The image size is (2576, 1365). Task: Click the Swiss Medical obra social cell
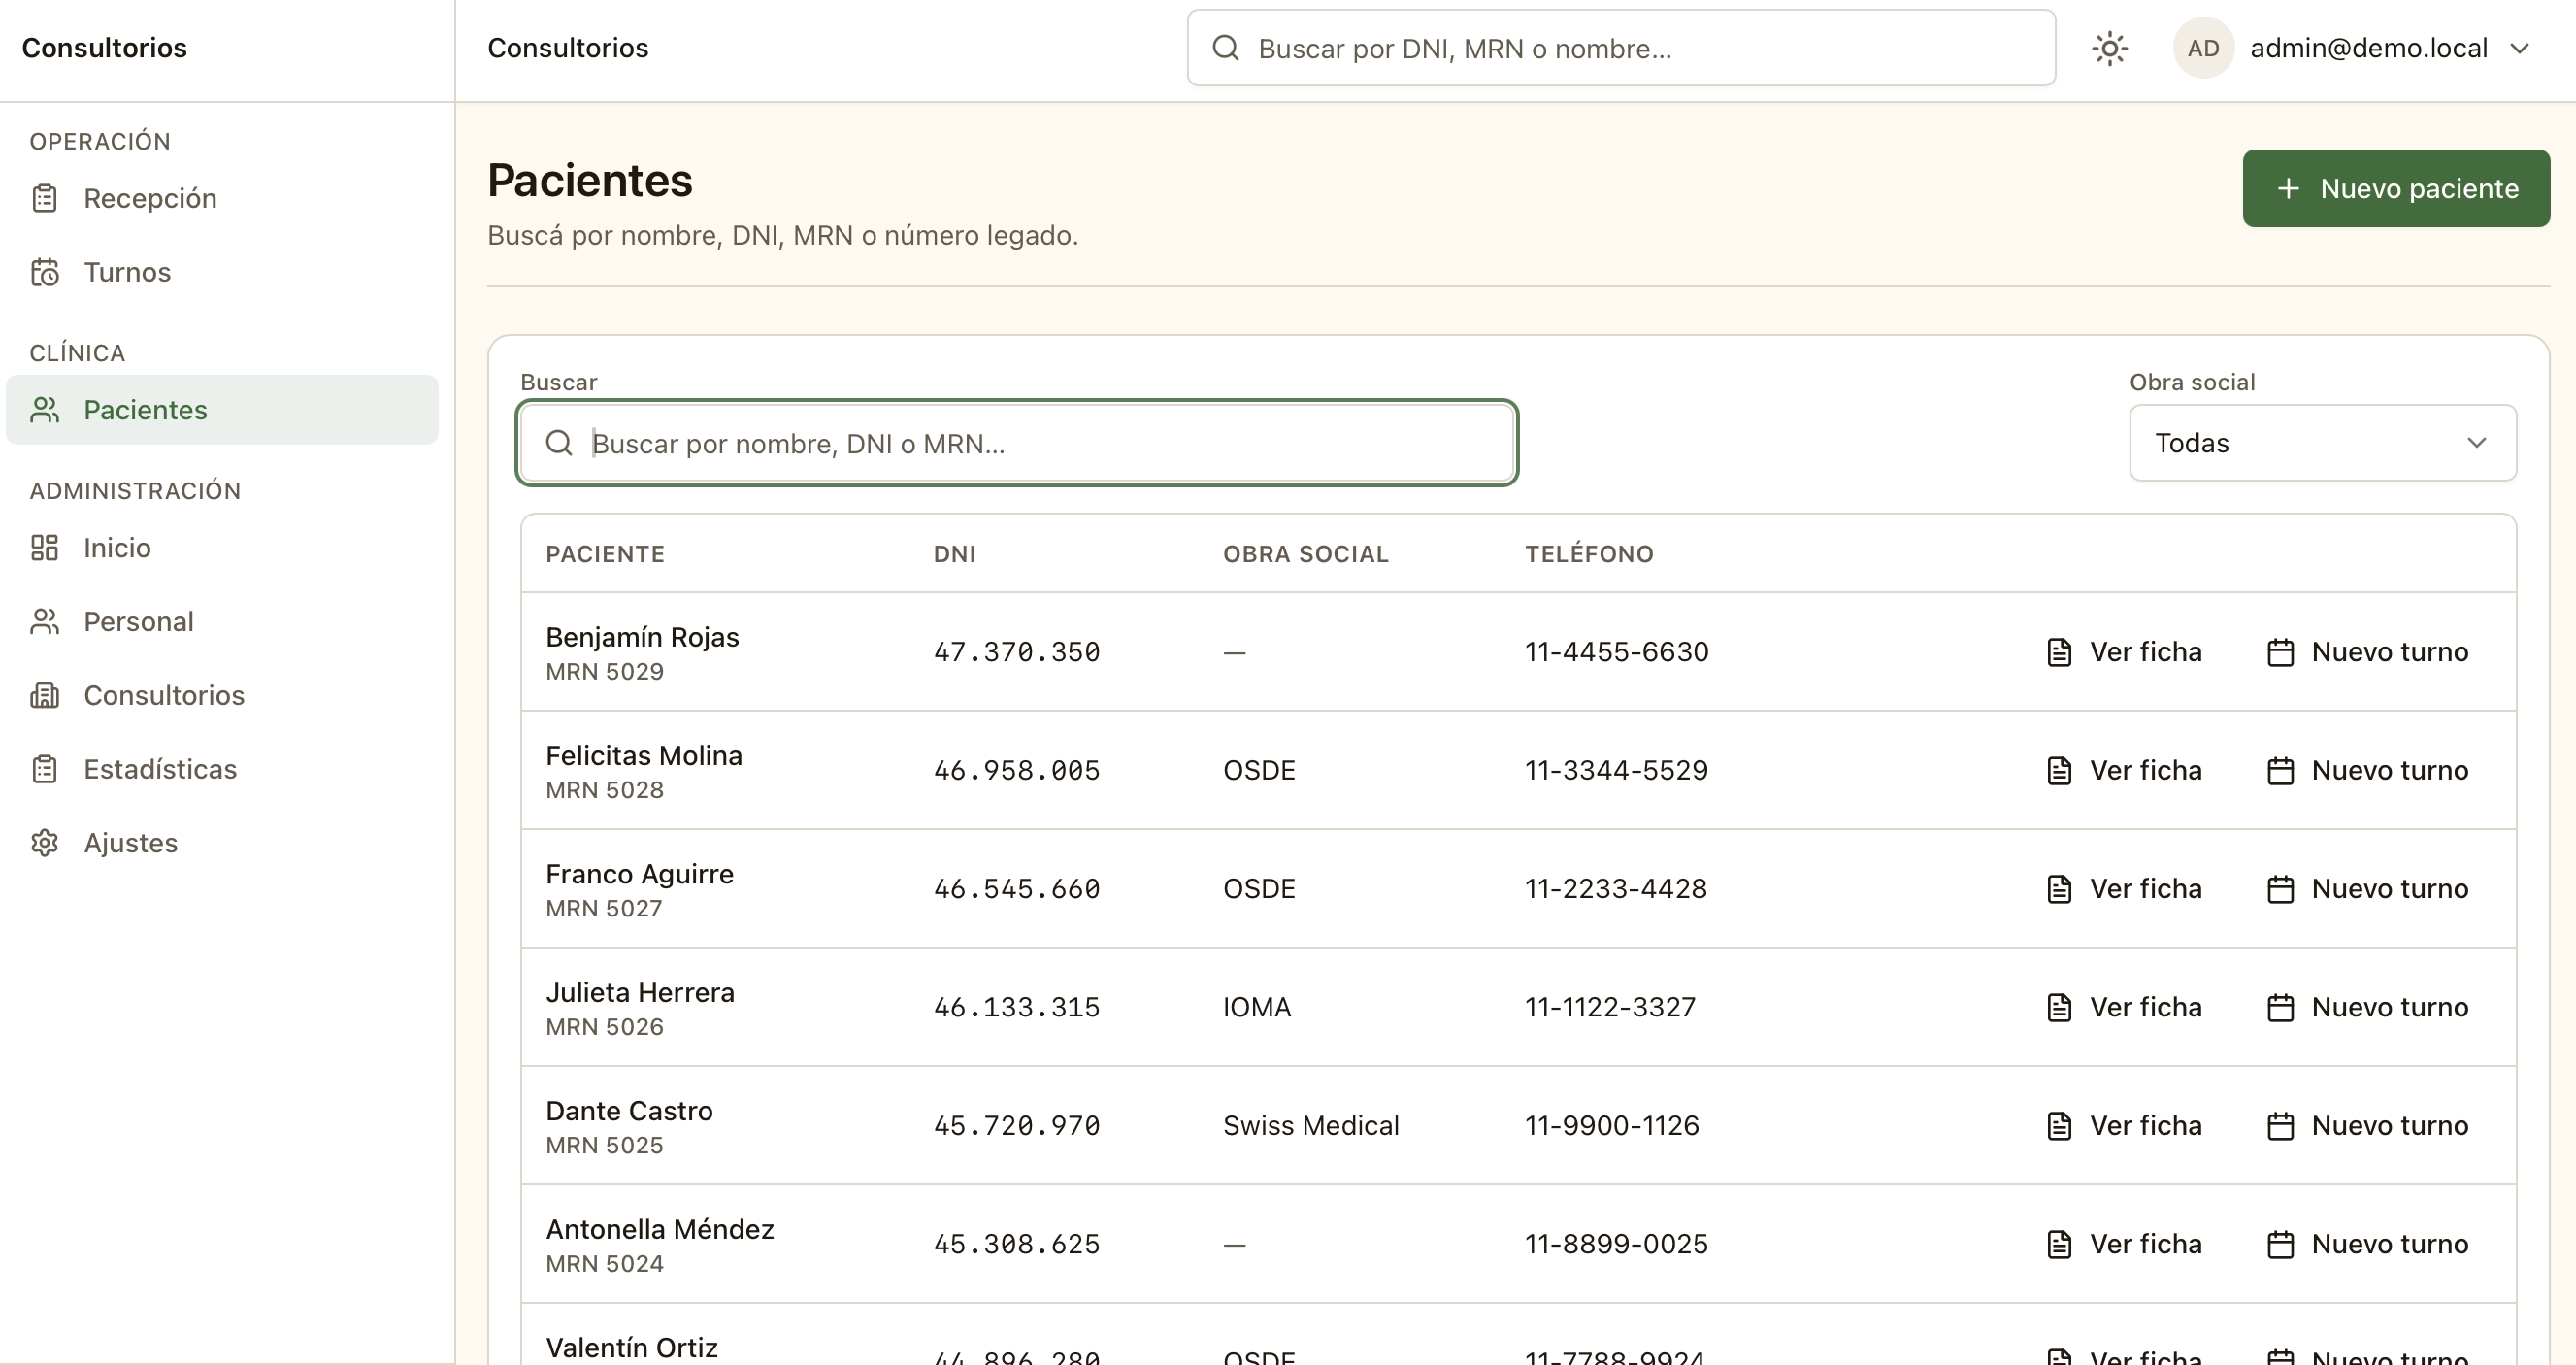1311,1126
